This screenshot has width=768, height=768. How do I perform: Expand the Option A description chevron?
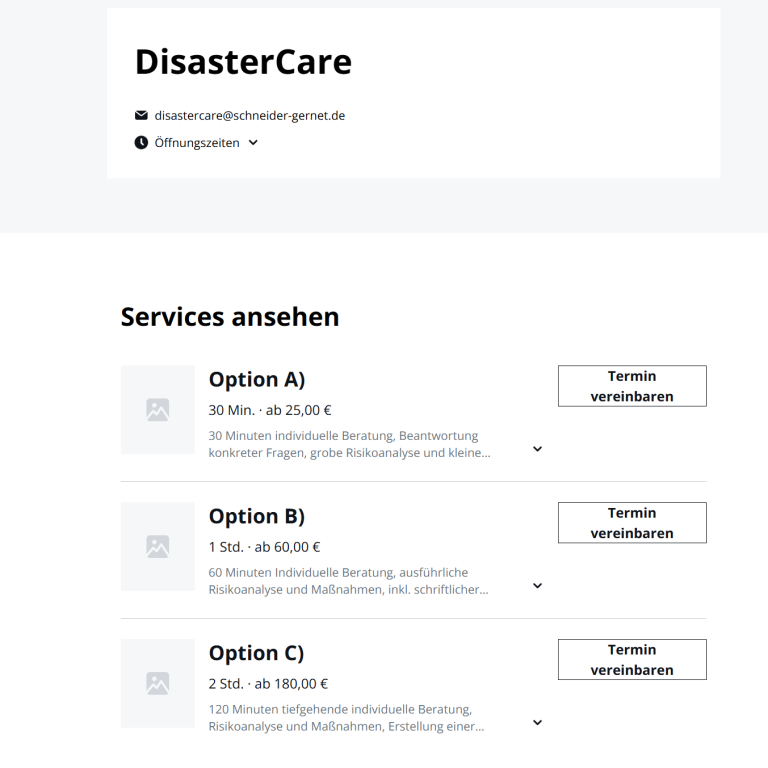point(537,449)
